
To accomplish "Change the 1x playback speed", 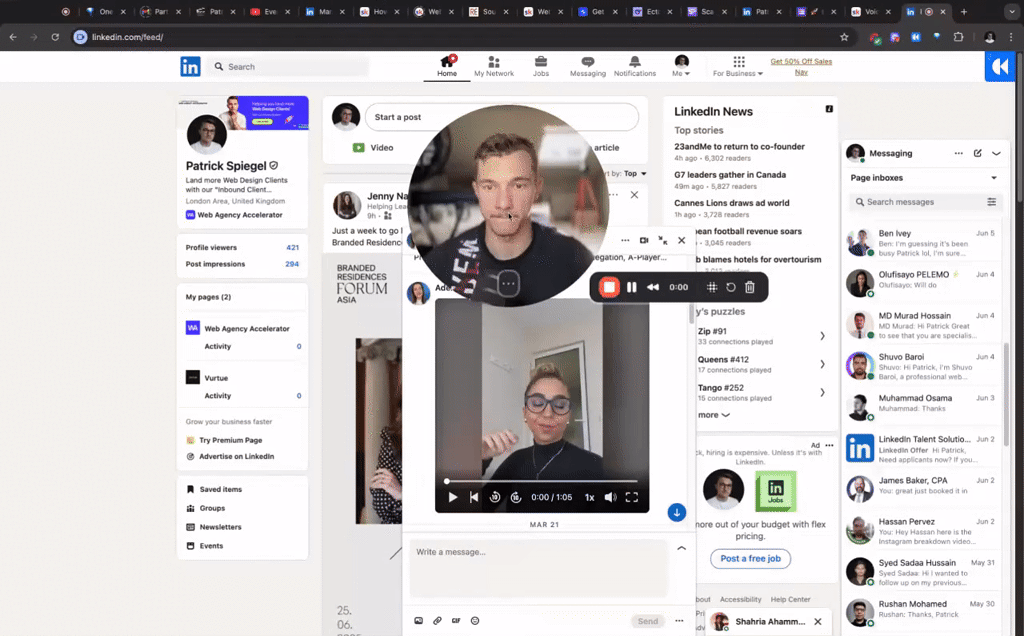I will point(590,497).
